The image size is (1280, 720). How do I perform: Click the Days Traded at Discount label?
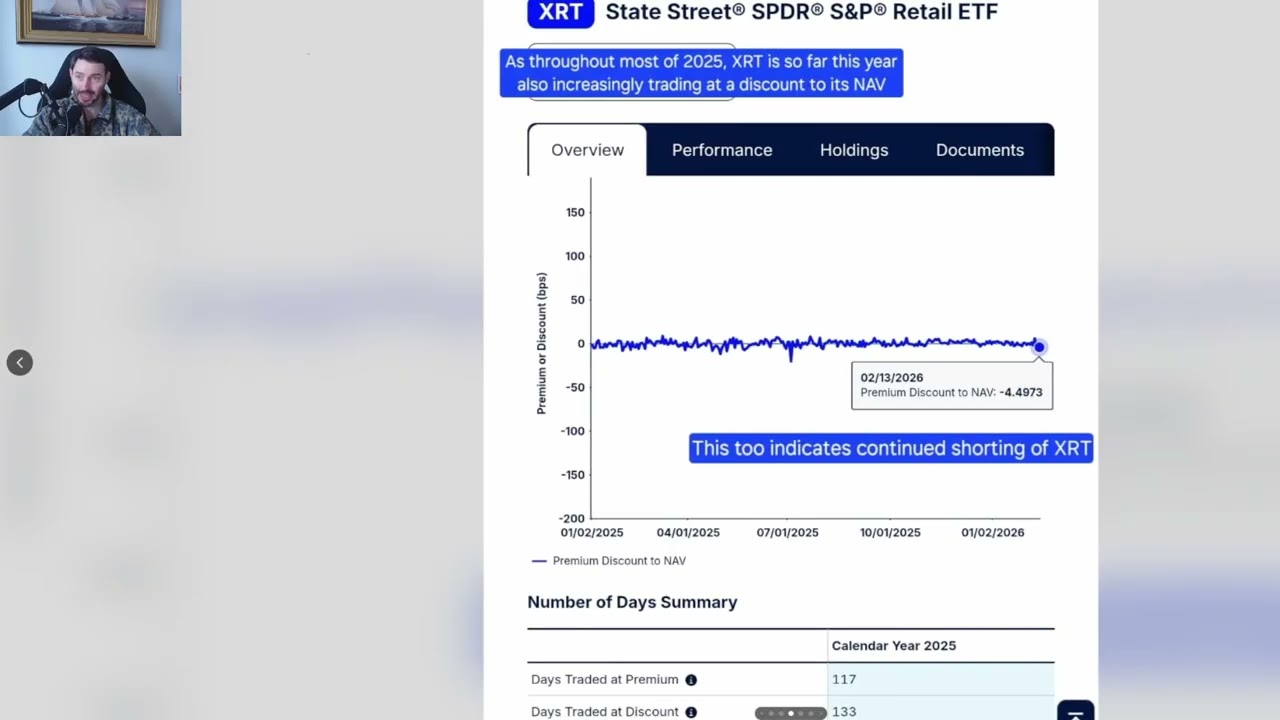(604, 712)
